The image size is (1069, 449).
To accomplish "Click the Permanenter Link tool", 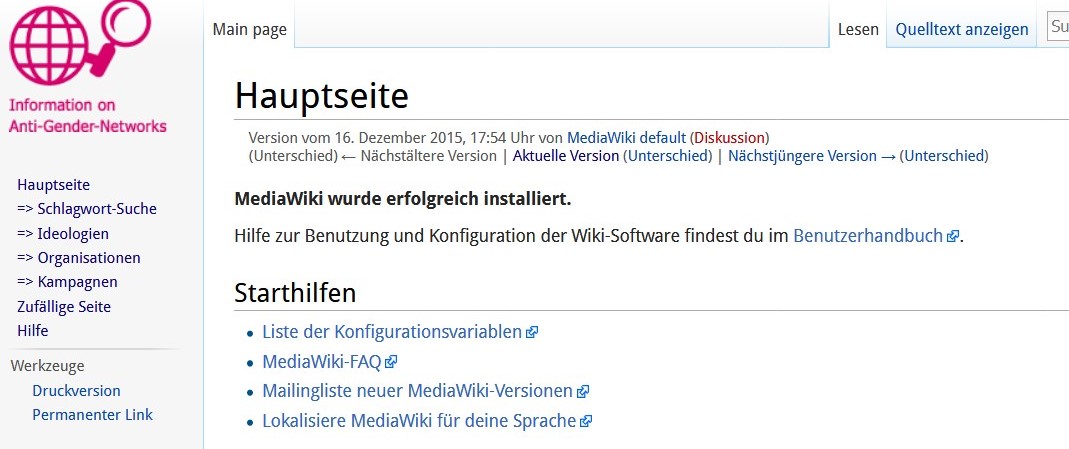I will tap(92, 414).
